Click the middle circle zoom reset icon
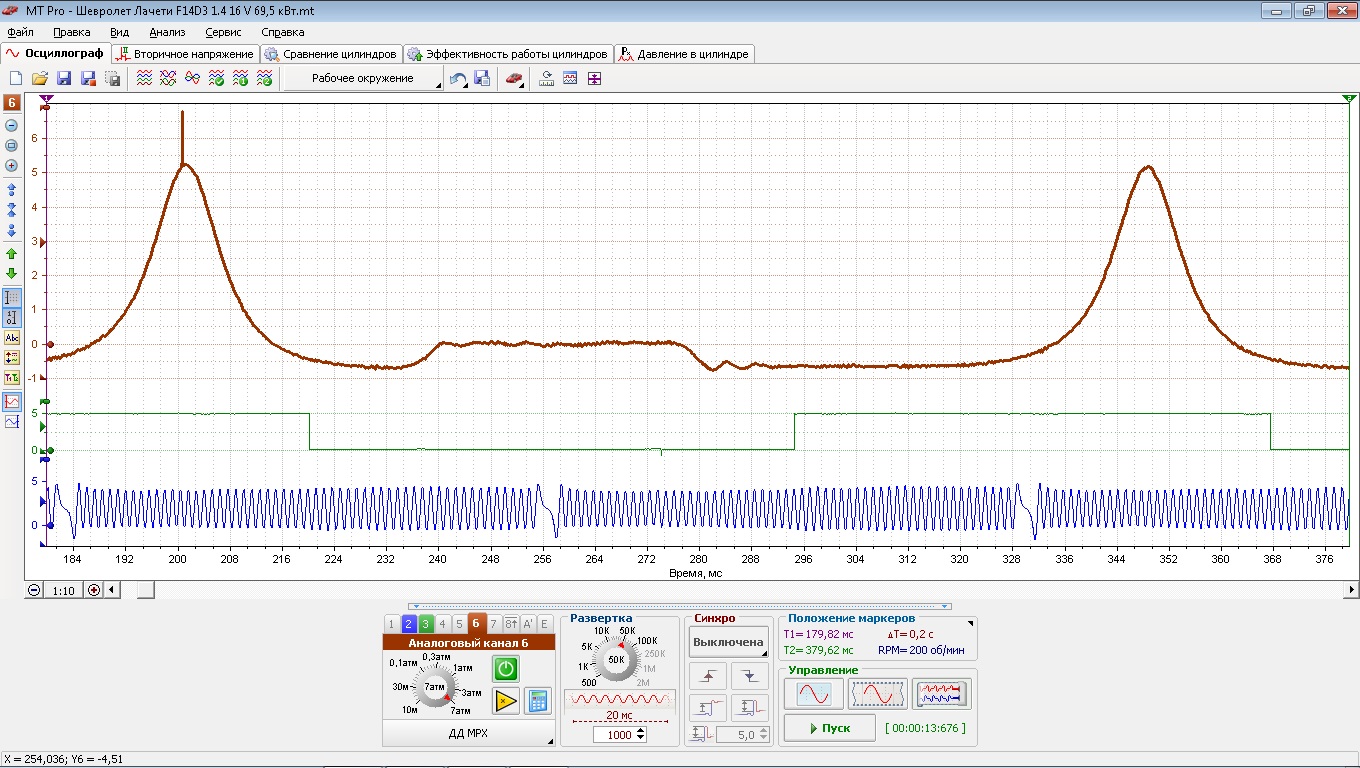 [12, 145]
